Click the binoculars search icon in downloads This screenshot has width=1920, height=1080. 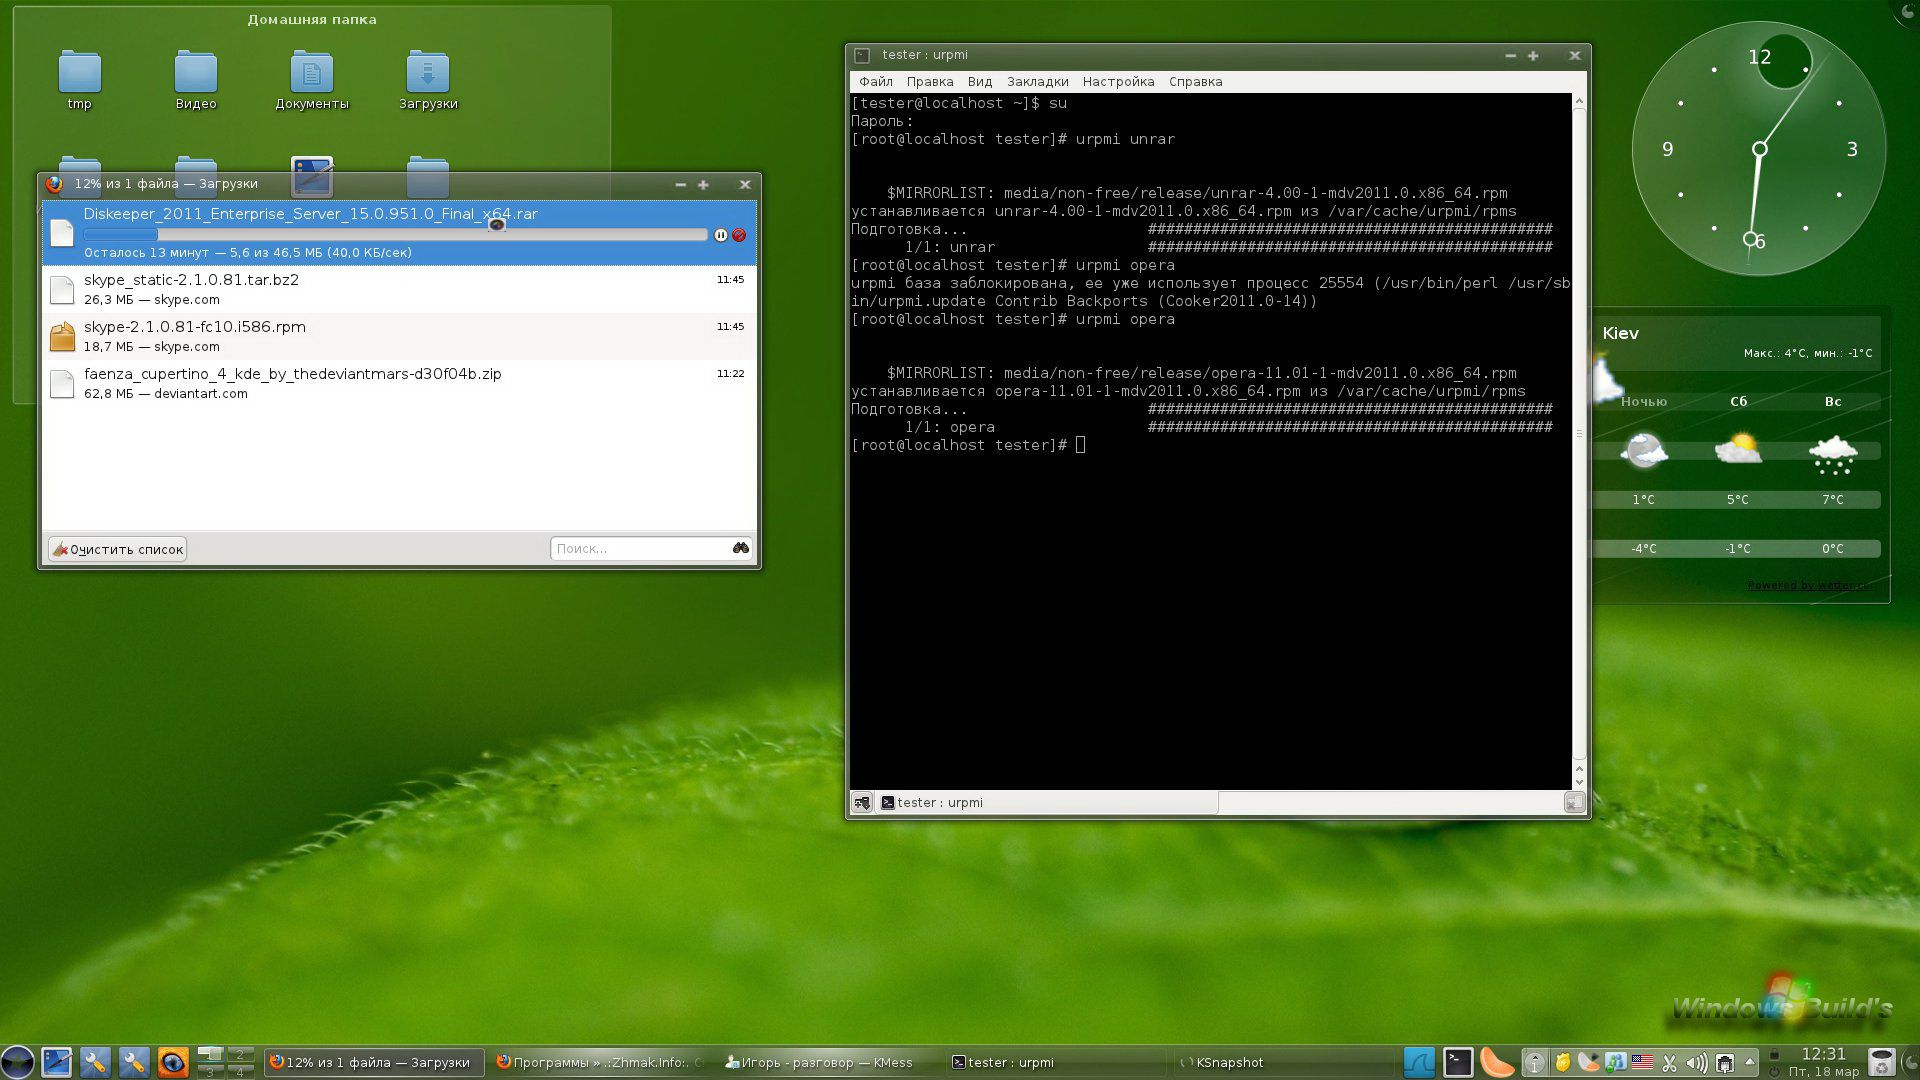[x=741, y=548]
